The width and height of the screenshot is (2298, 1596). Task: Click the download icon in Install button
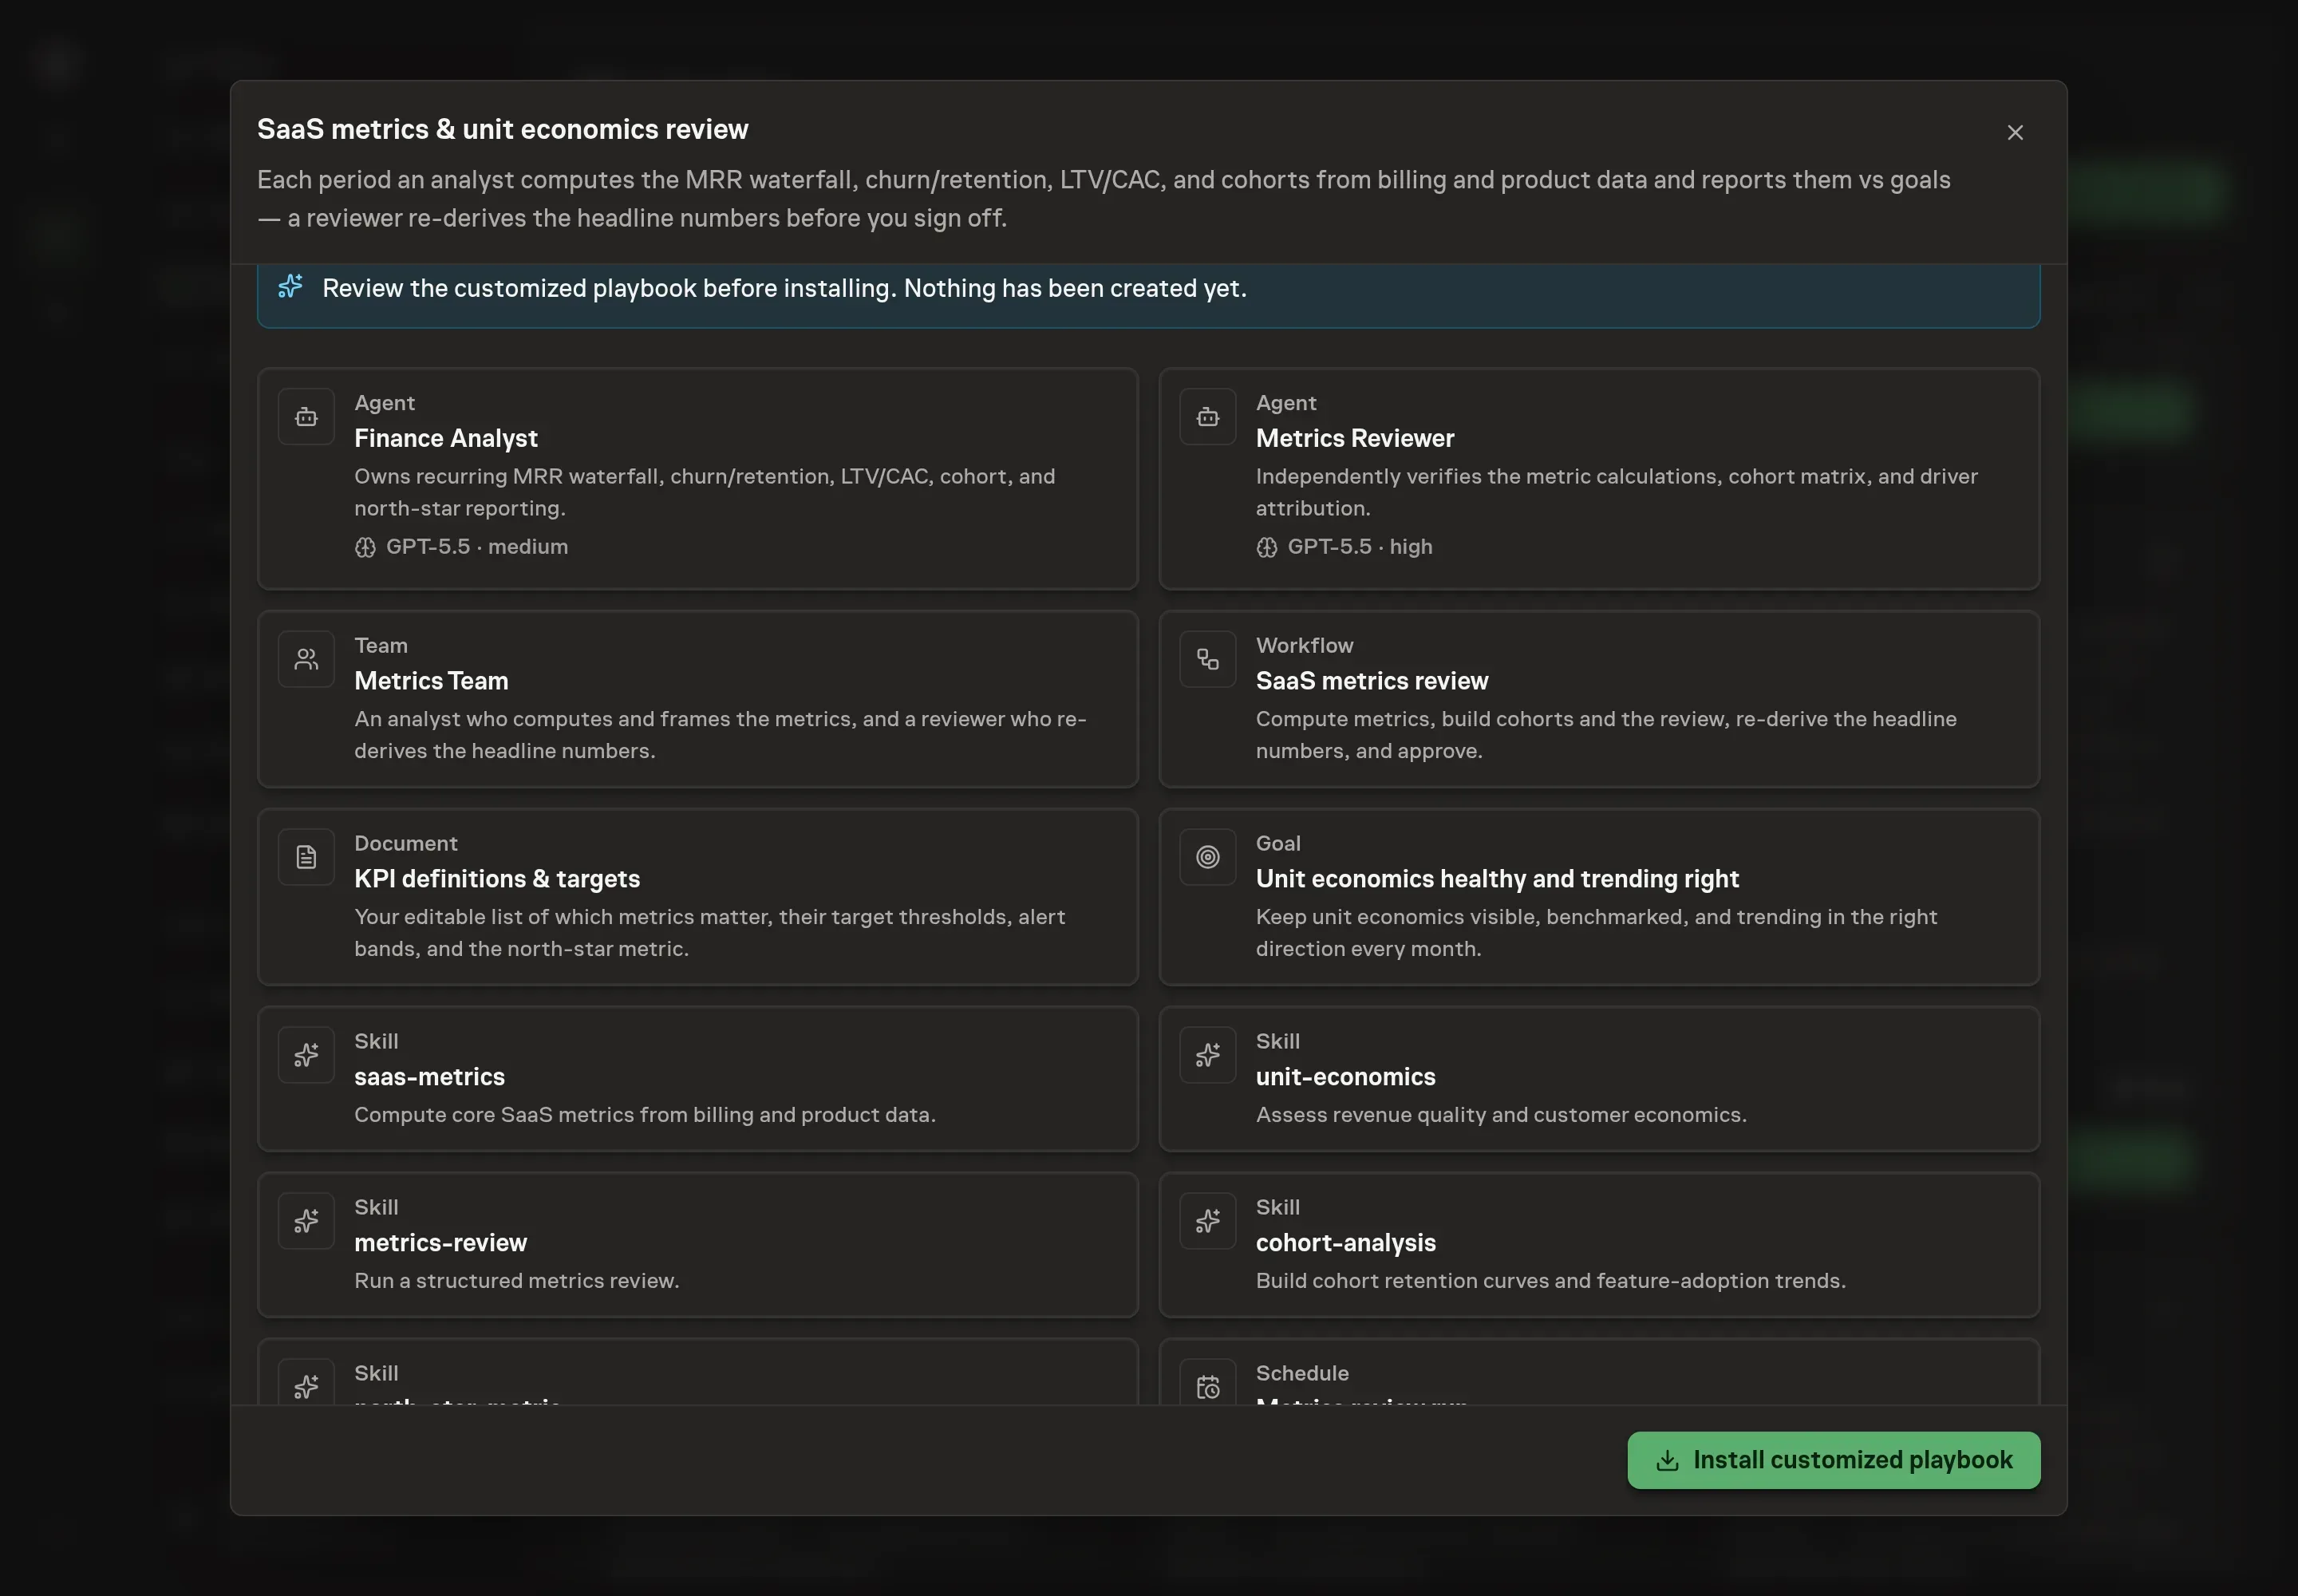tap(1667, 1460)
